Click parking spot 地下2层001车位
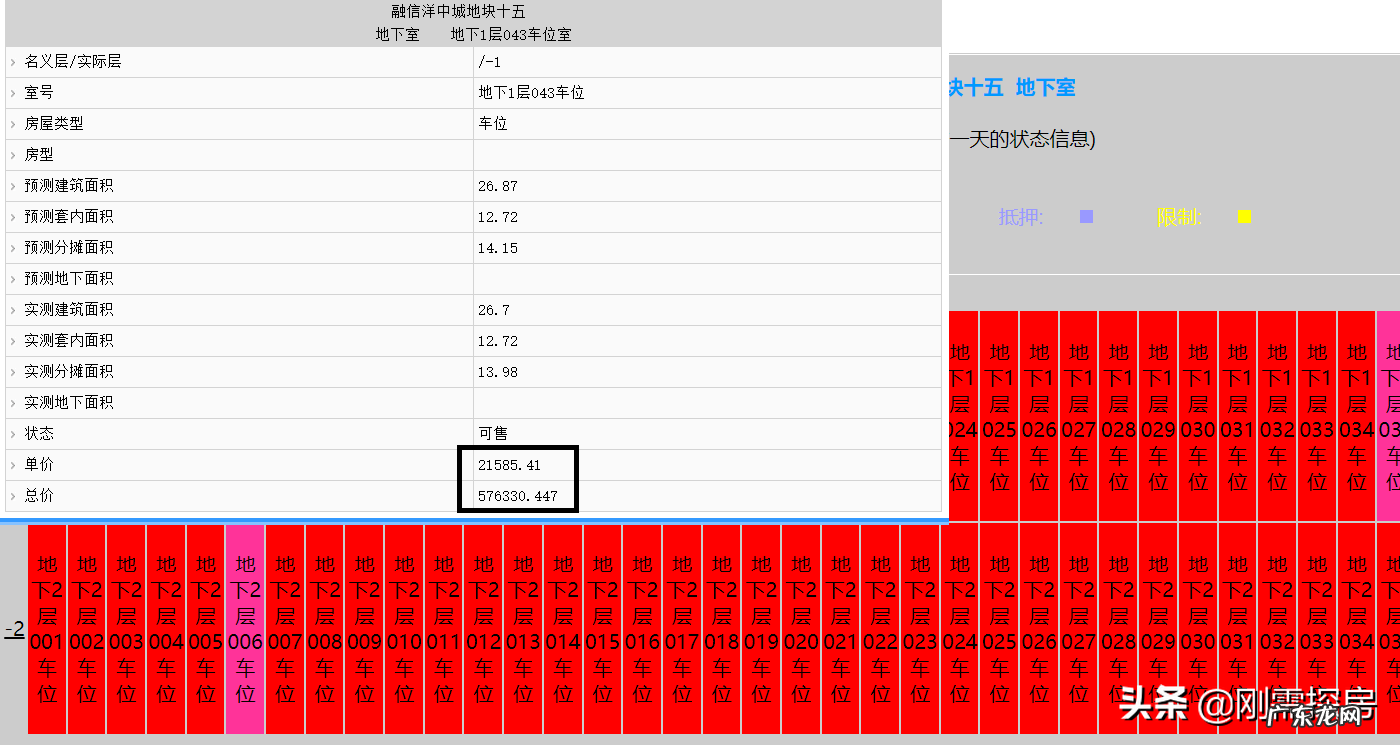 click(x=46, y=630)
